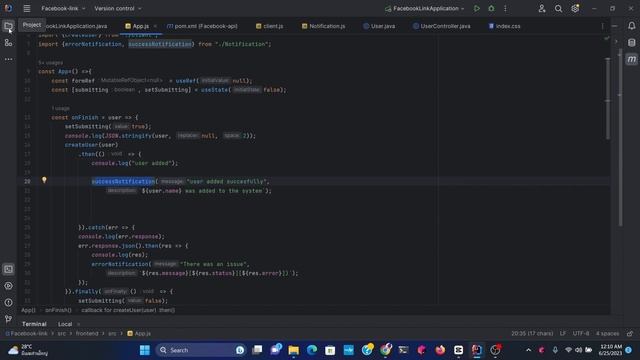The width and height of the screenshot is (640, 360).
Task: Click the taskbar Search box
Action: (200, 350)
